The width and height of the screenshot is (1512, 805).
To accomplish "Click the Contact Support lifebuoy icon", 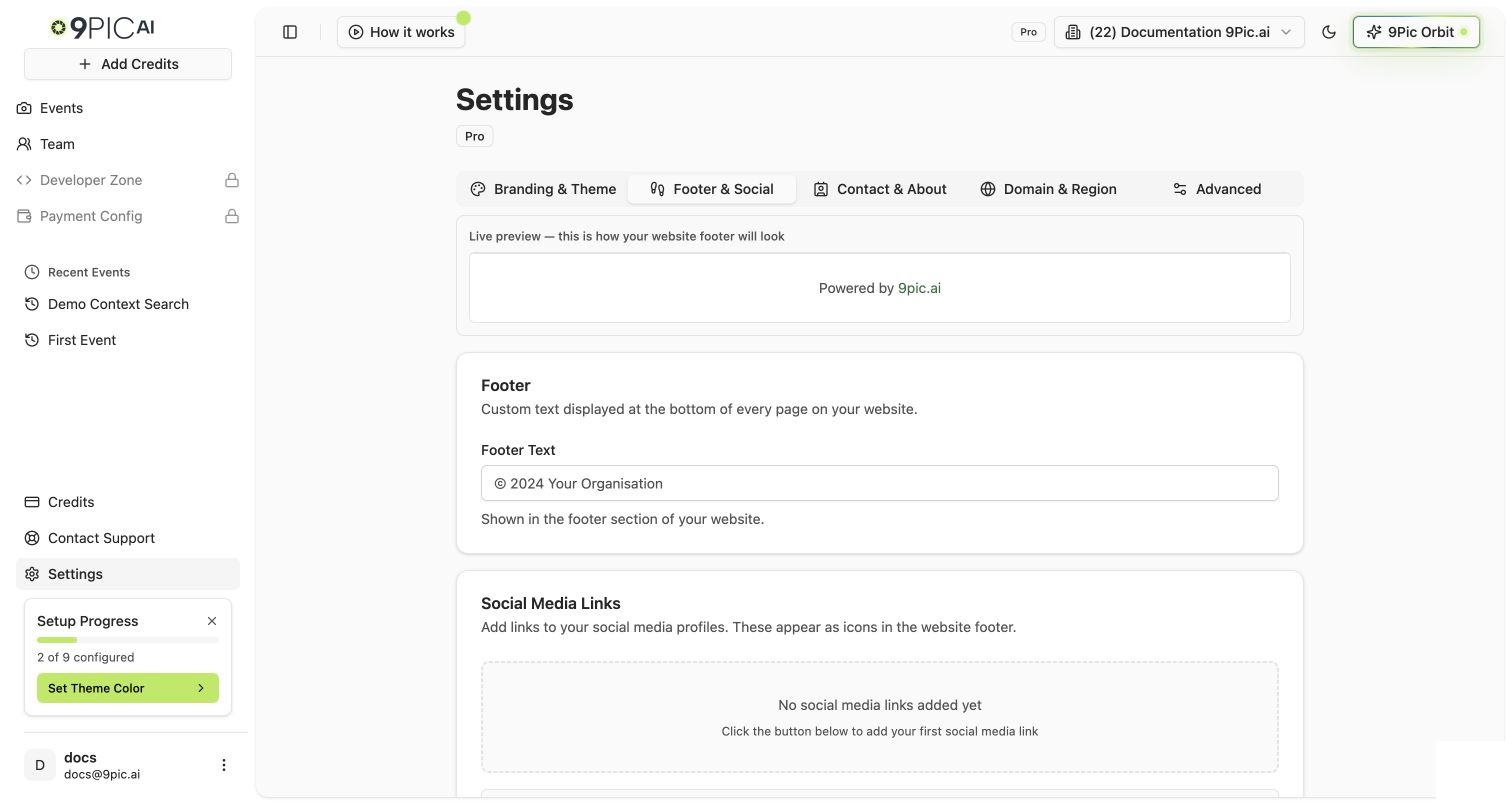I will [32, 538].
